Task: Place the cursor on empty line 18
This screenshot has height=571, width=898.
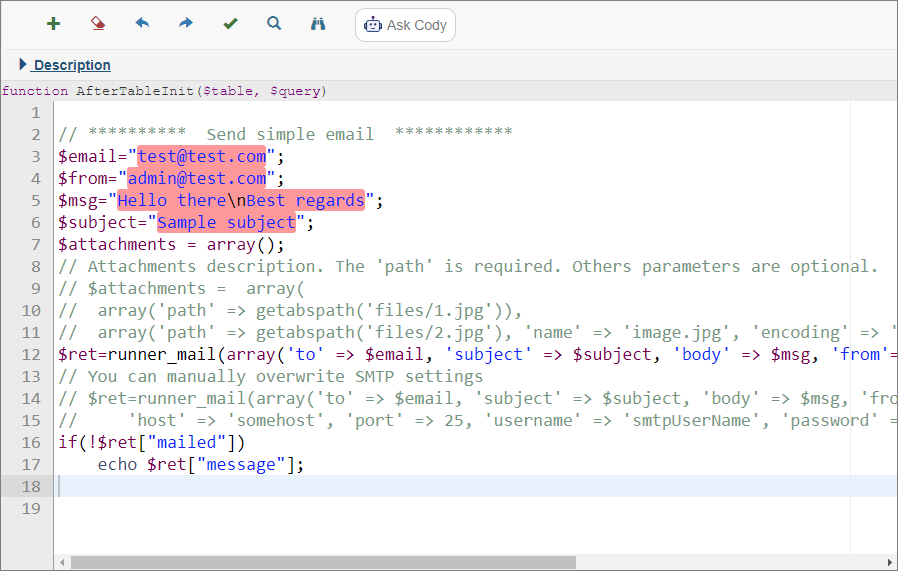Action: tap(475, 486)
